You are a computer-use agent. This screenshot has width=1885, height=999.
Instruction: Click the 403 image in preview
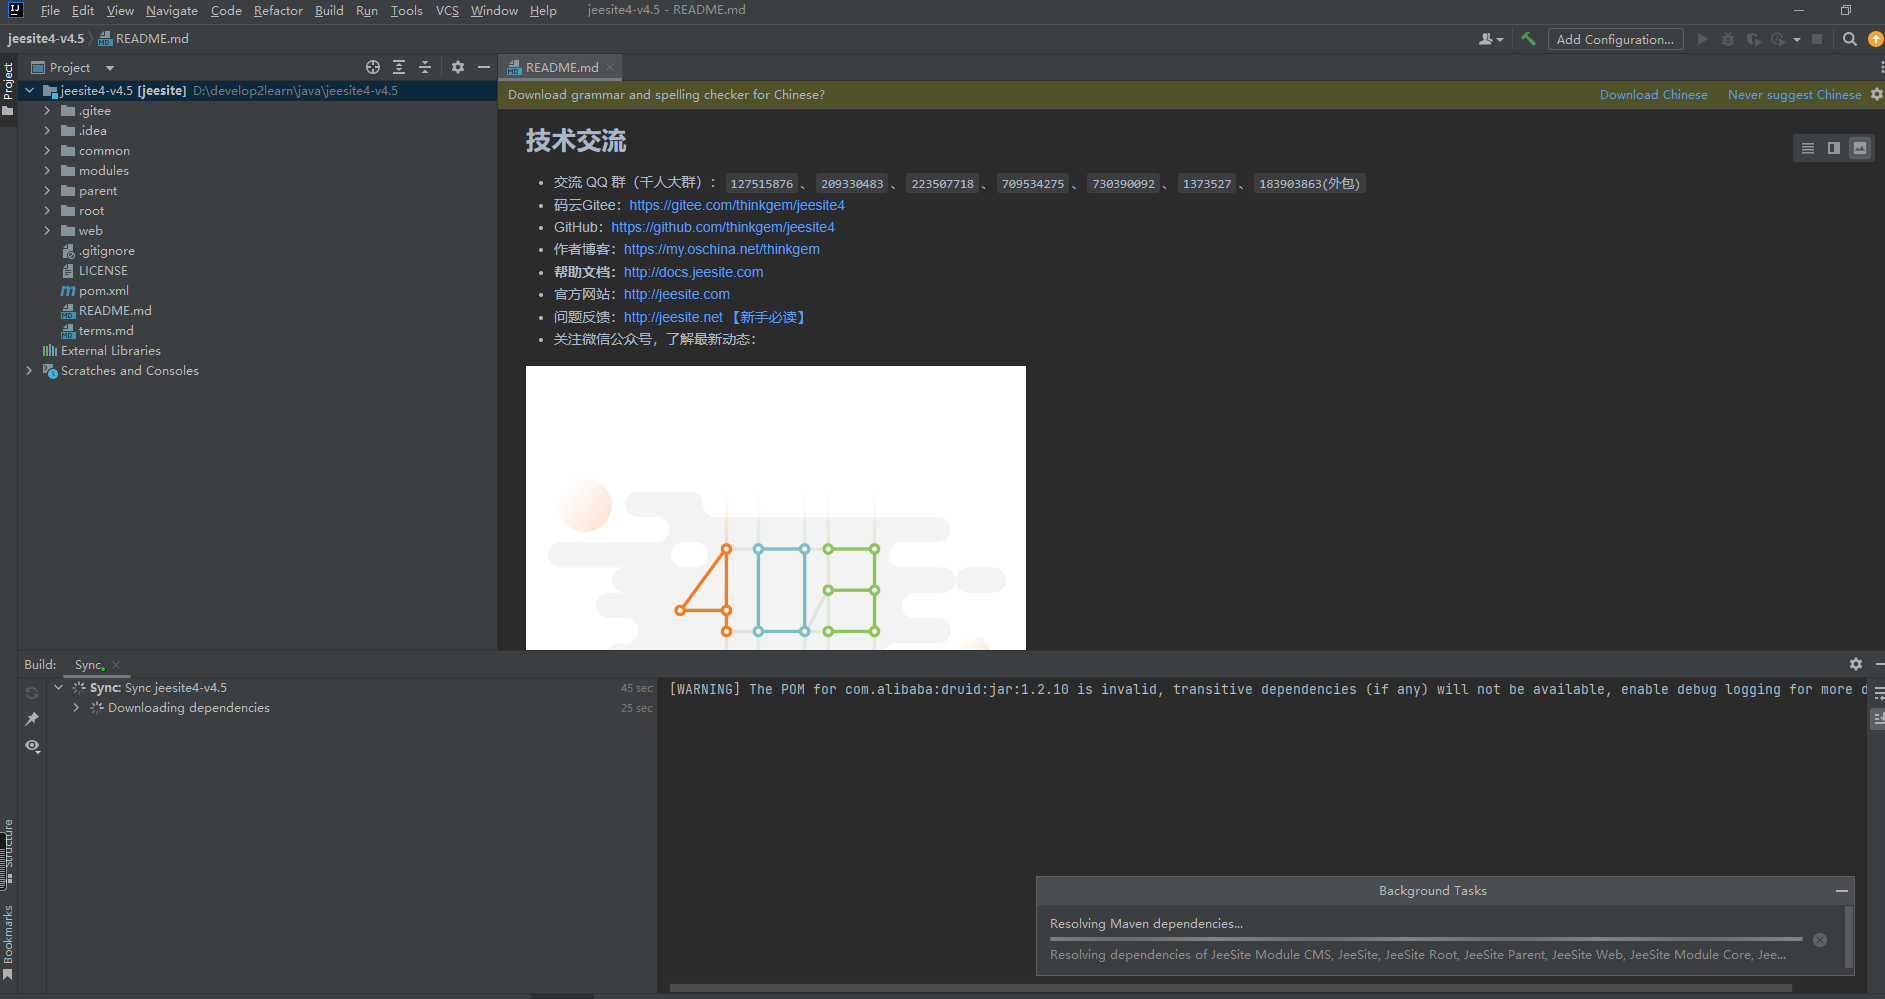(776, 508)
